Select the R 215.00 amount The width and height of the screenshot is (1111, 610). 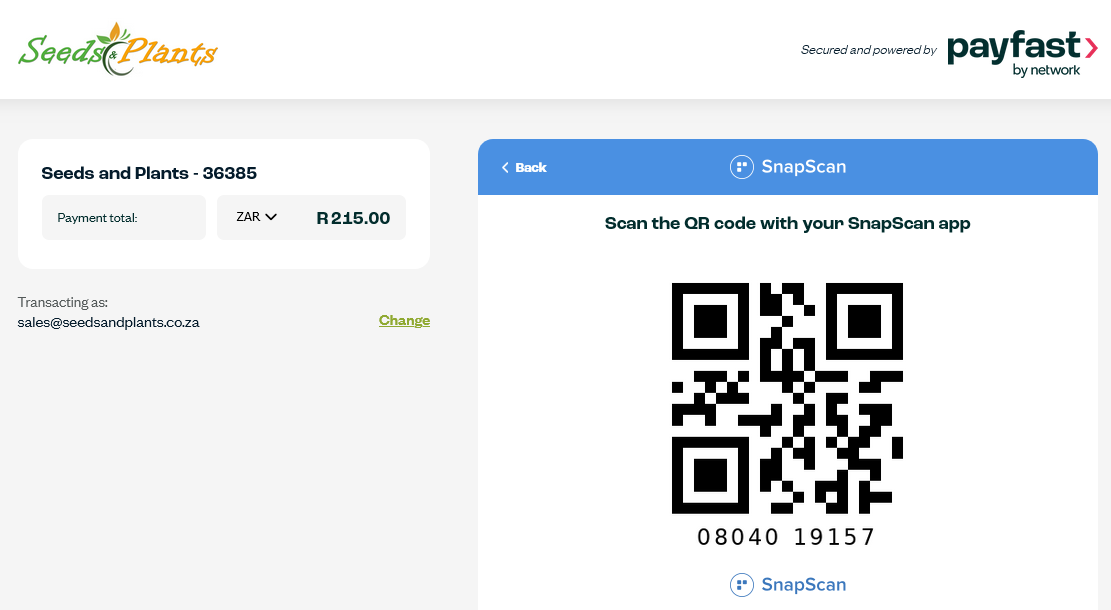pyautogui.click(x=353, y=218)
